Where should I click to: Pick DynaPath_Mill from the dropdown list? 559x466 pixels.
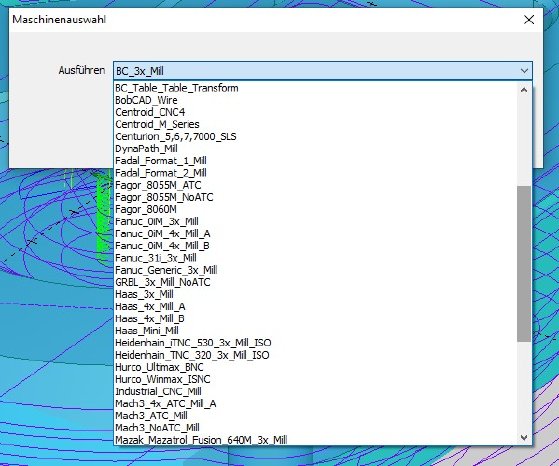(316, 149)
